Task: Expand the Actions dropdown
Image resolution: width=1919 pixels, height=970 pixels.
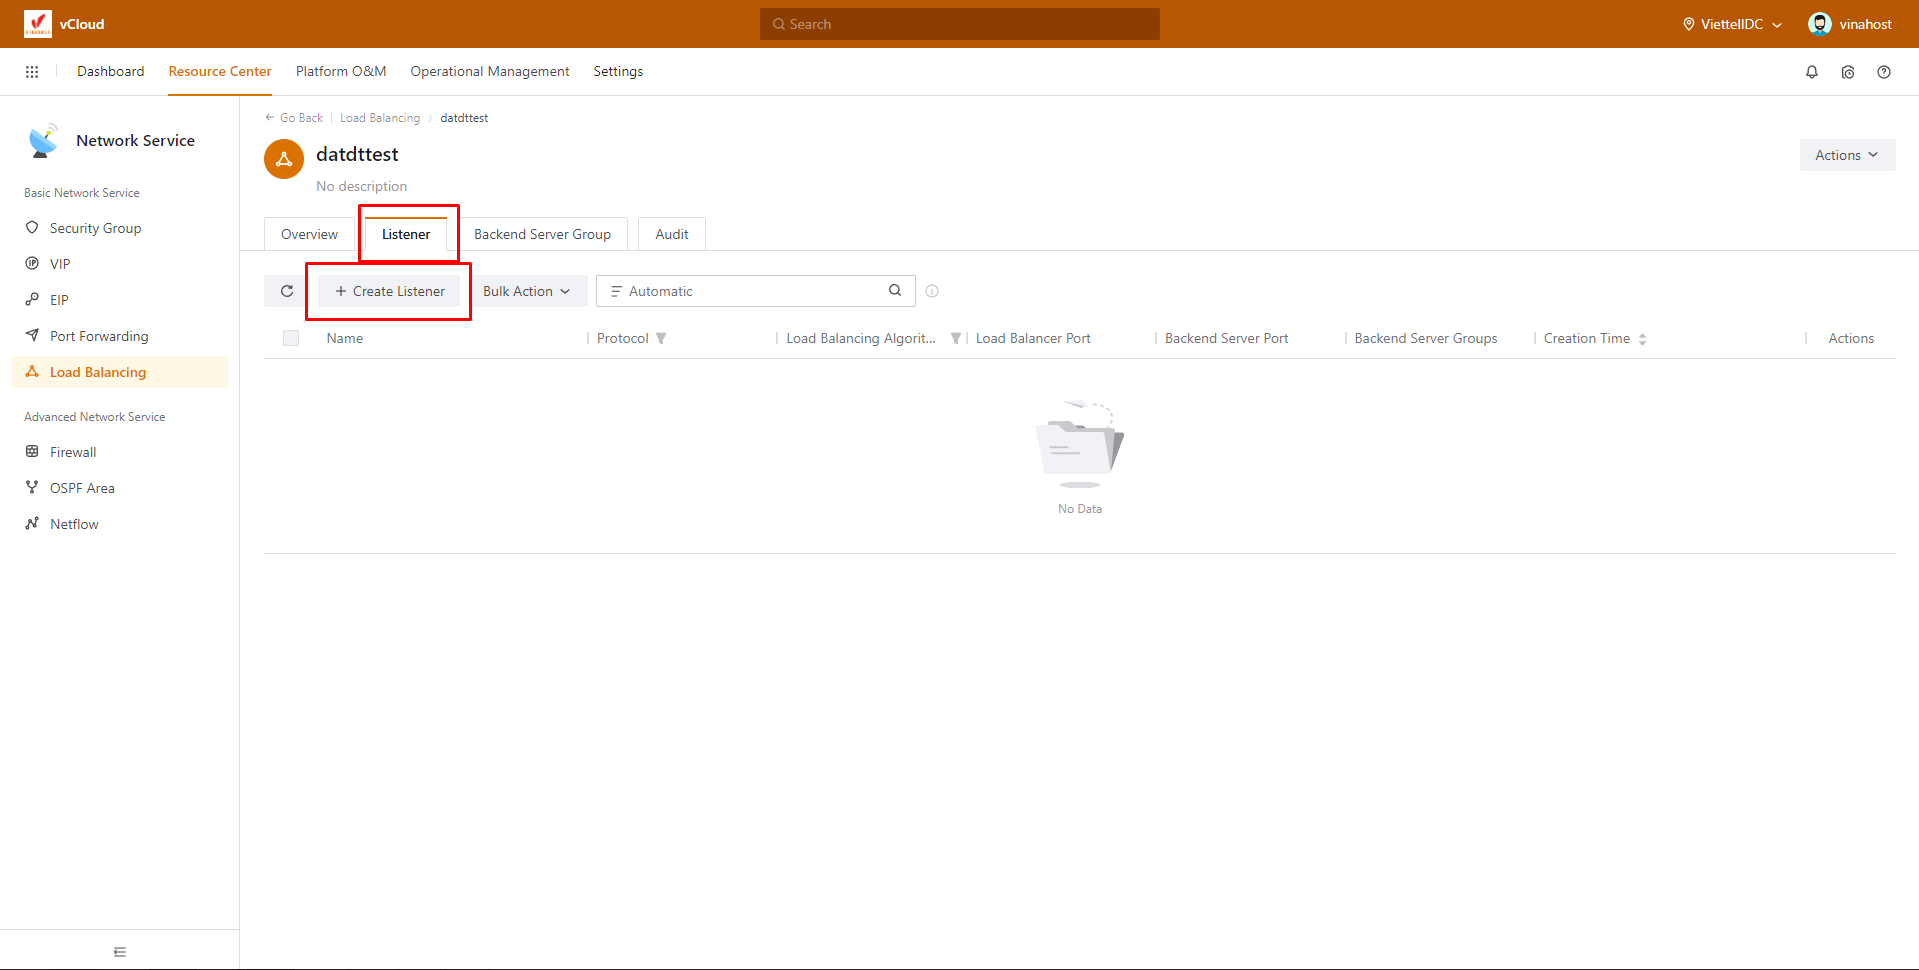Action: click(x=1846, y=155)
